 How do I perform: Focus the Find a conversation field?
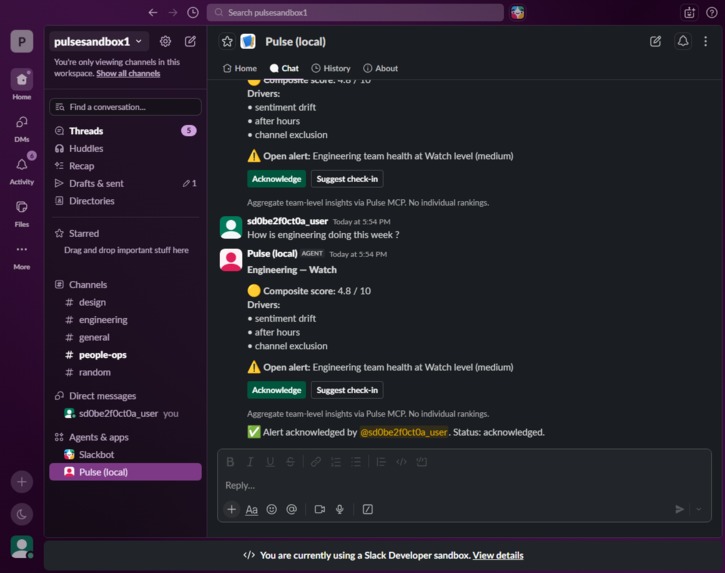[x=125, y=107]
